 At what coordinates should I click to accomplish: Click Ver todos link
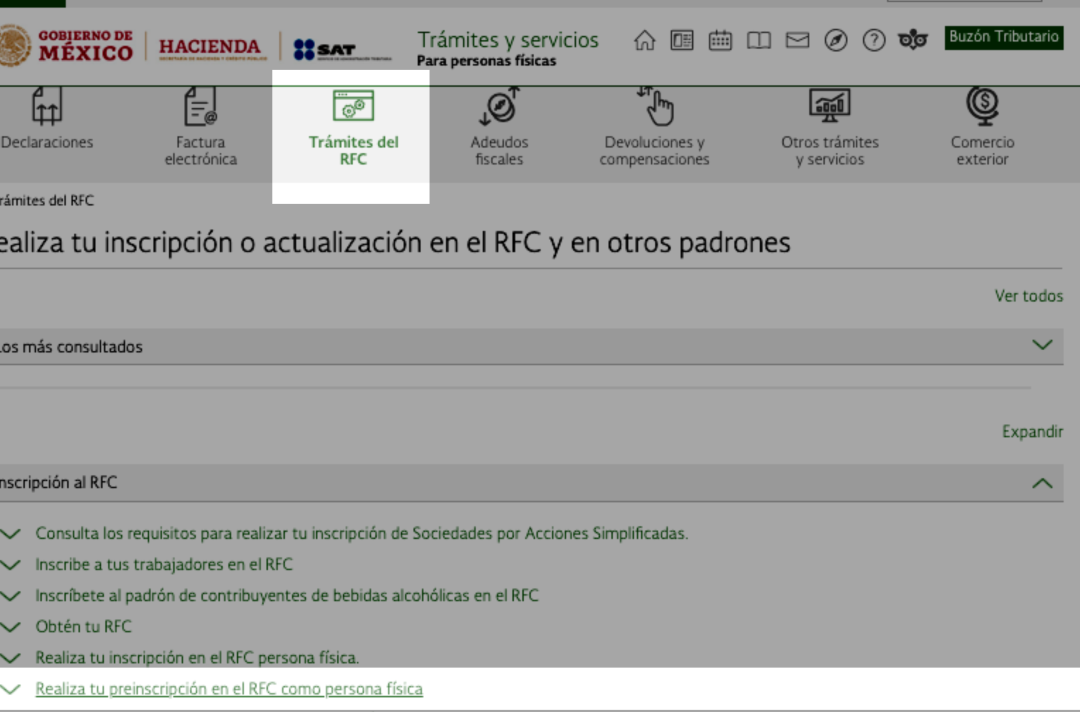1028,296
